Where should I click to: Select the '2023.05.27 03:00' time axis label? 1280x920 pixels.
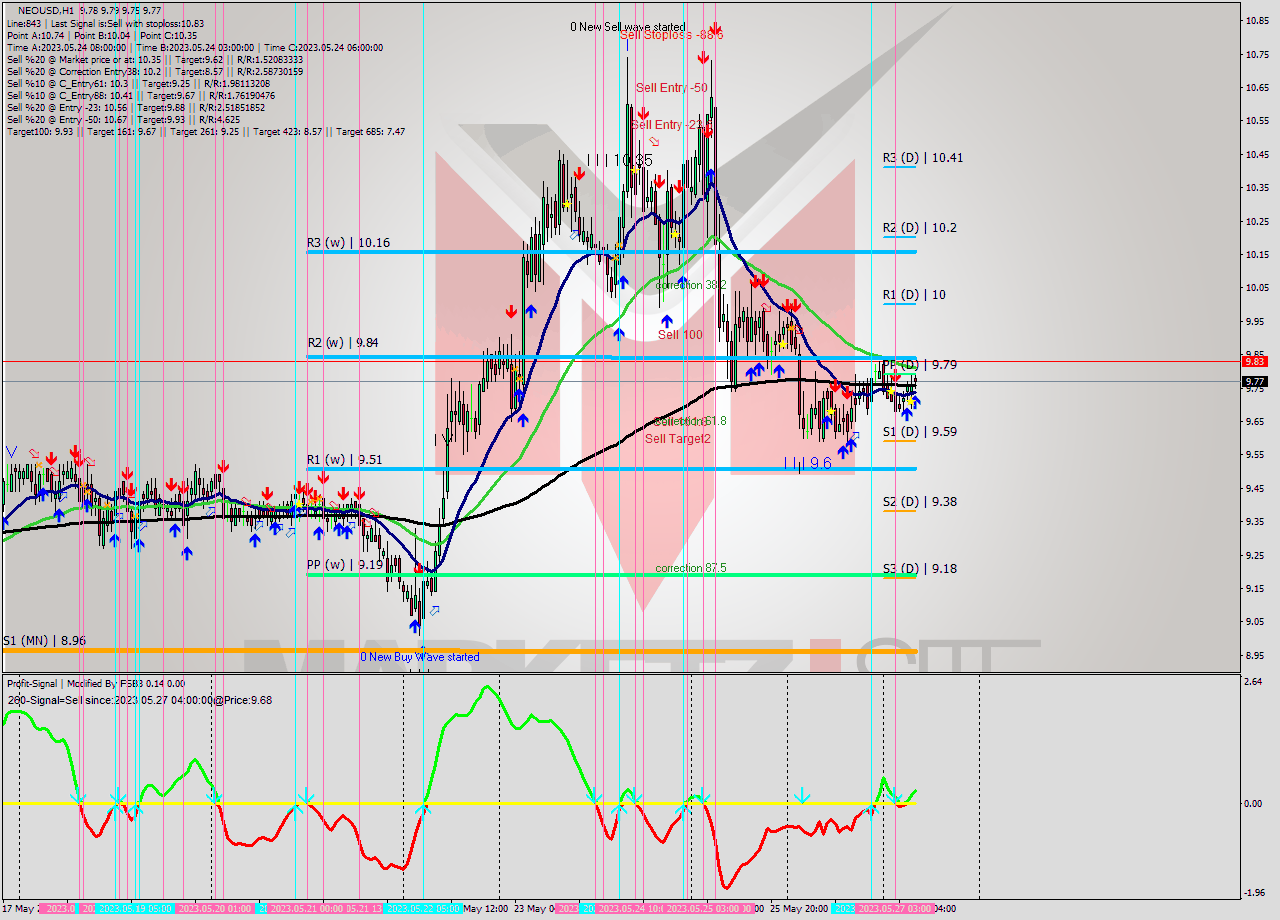coord(895,909)
